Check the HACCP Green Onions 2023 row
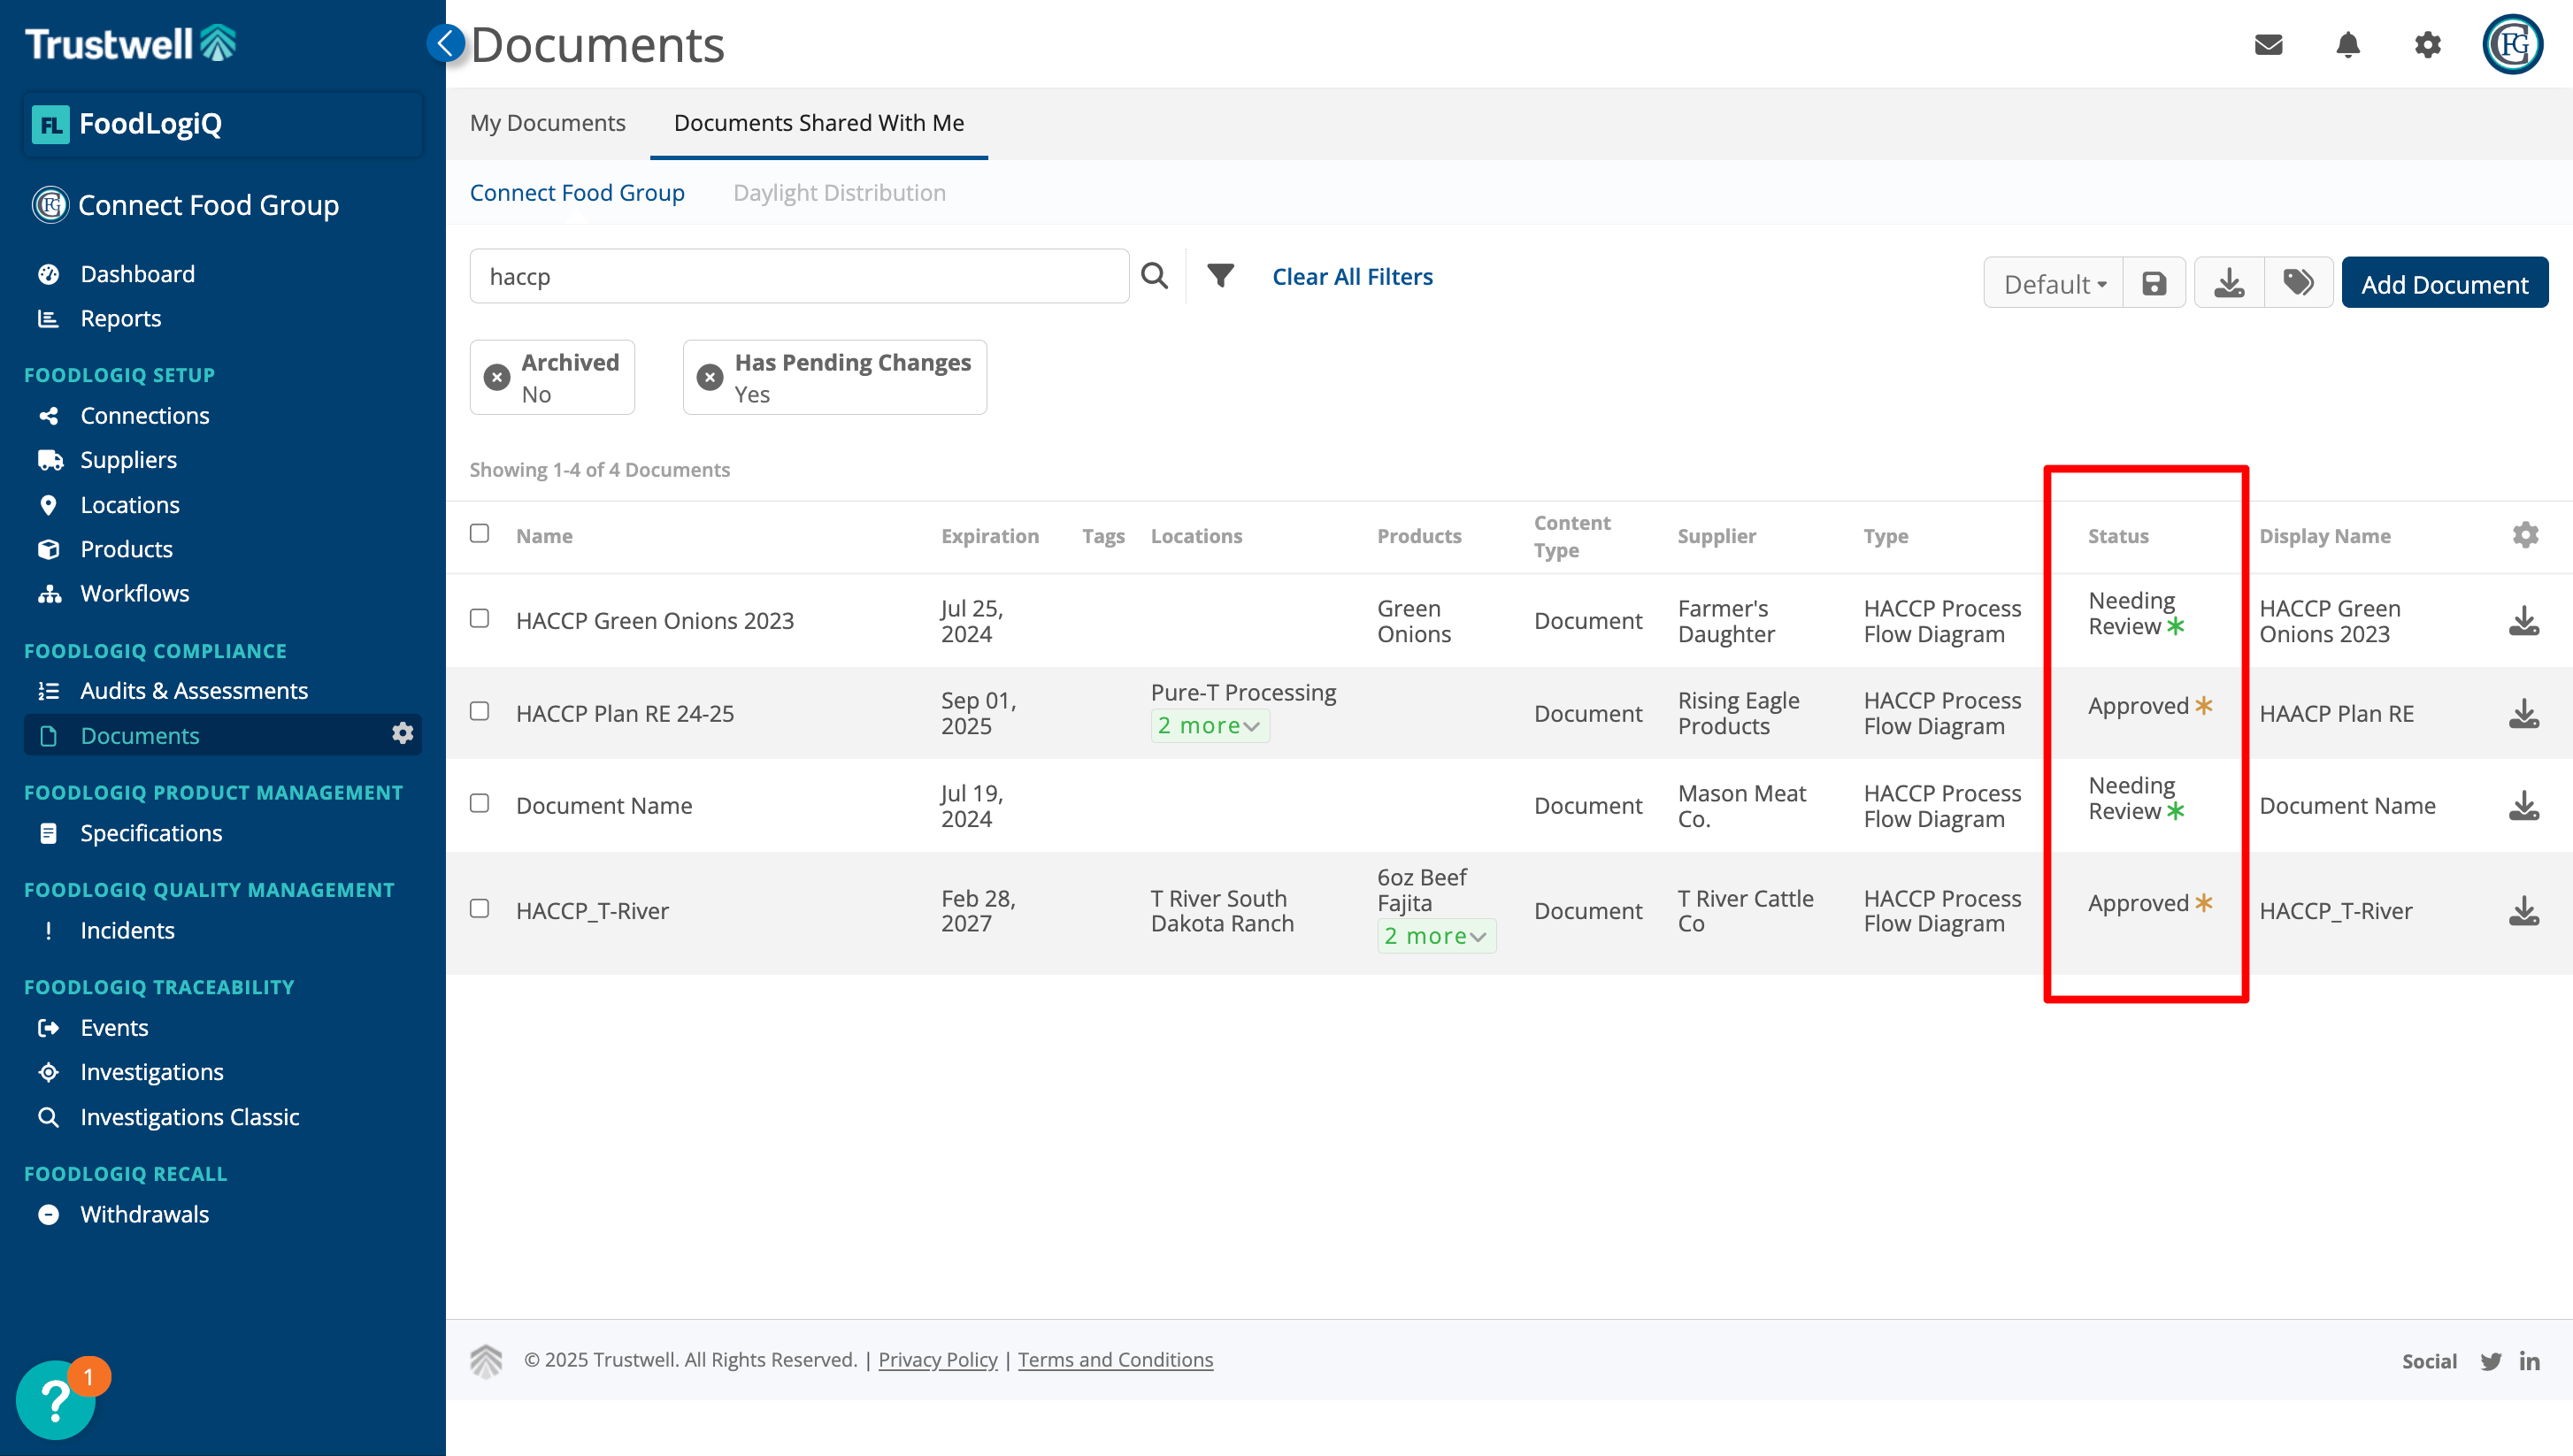Screen dimensions: 2573x1456 pyautogui.click(x=479, y=618)
